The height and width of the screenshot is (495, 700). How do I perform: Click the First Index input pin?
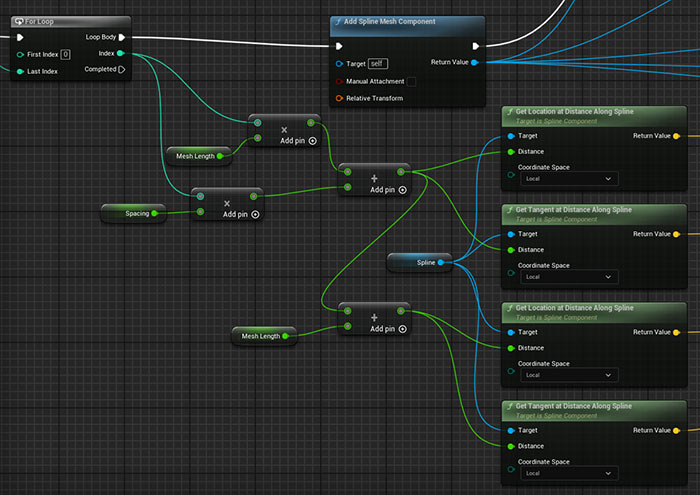[20, 54]
